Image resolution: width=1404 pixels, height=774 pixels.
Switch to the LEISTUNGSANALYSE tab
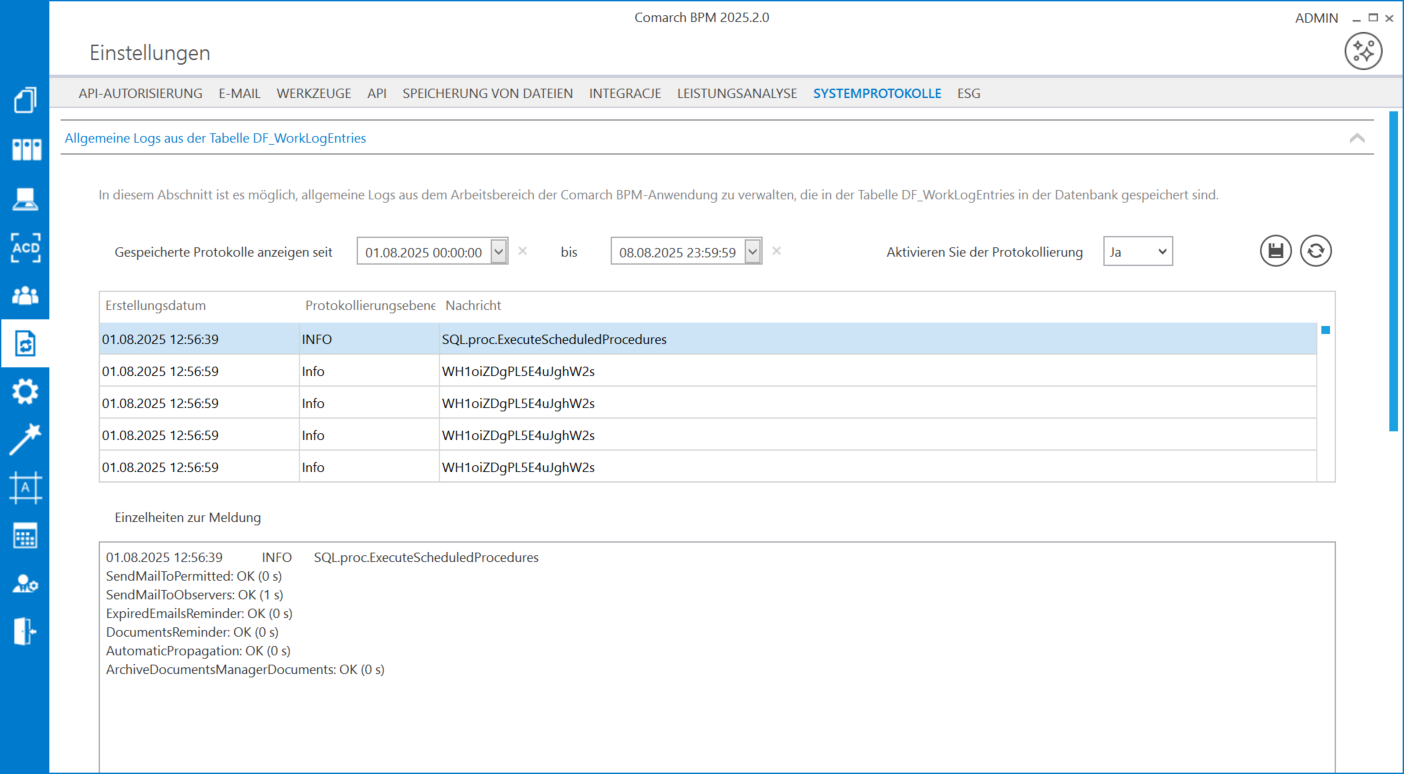tap(737, 93)
